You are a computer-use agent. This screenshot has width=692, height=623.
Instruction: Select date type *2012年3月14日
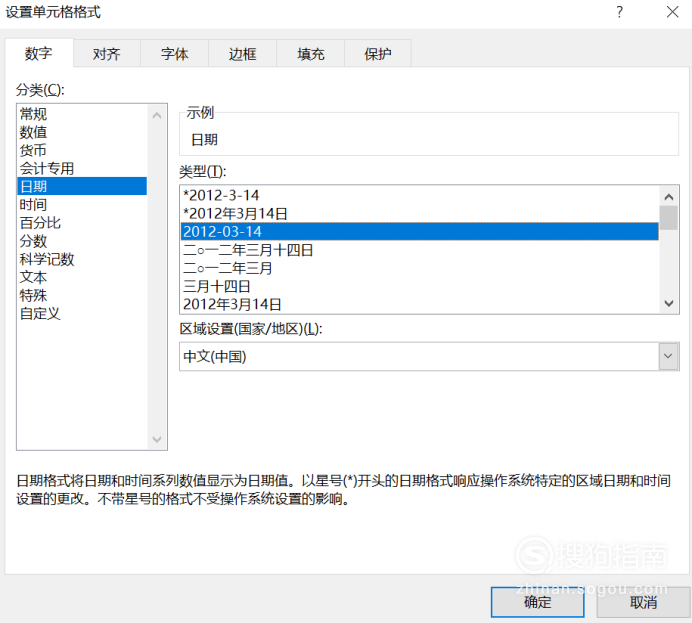[420, 213]
